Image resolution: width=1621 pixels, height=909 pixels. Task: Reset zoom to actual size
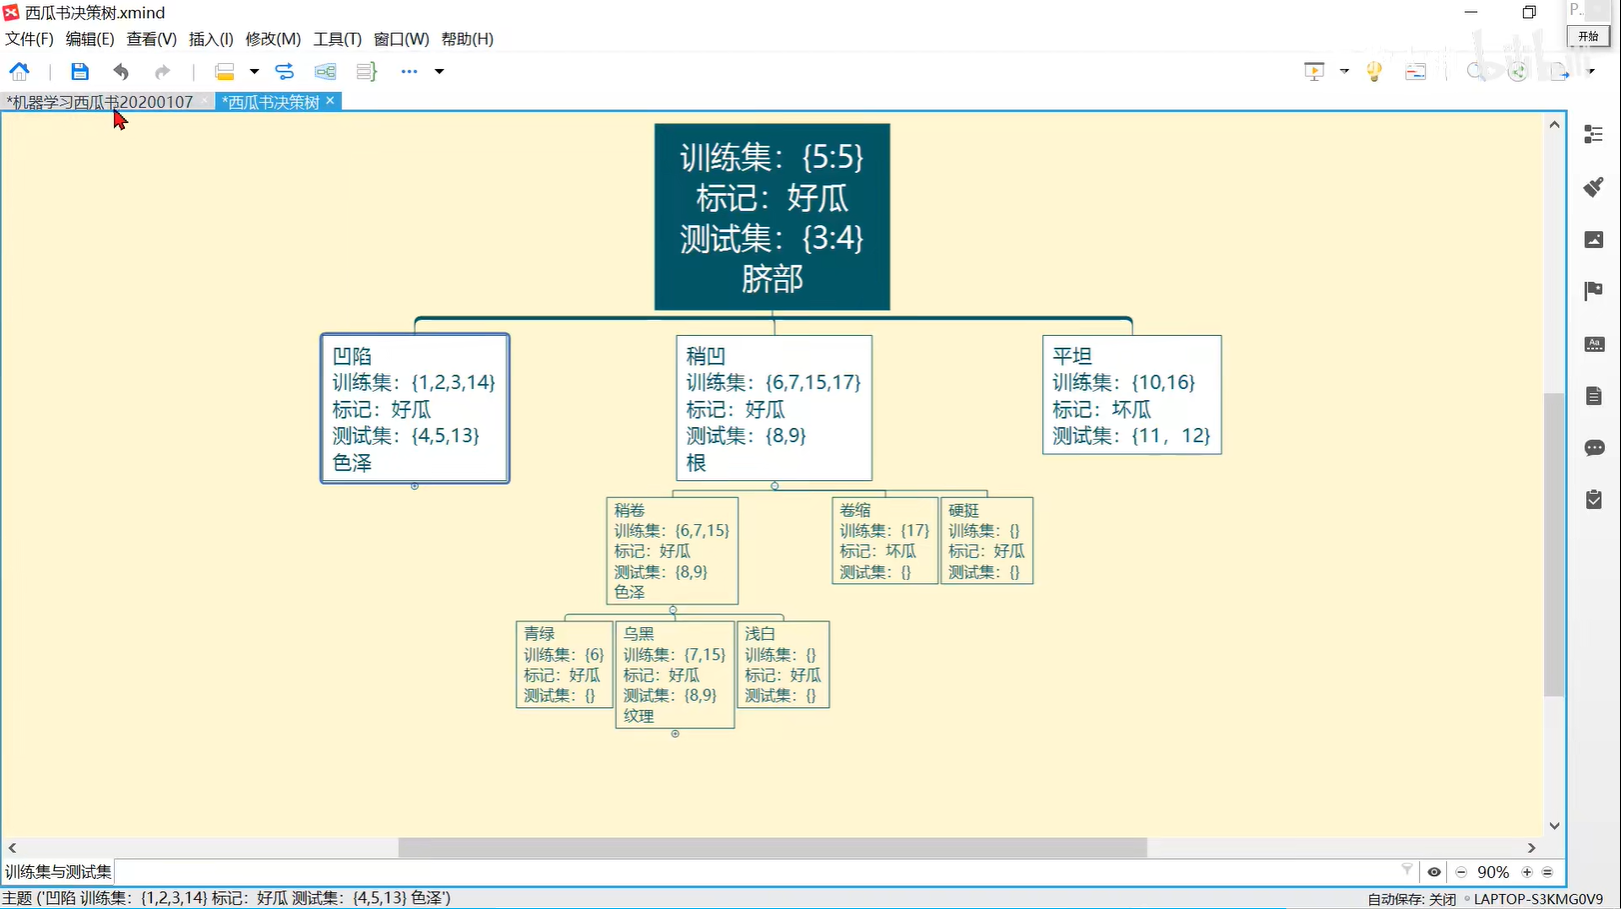tap(1548, 872)
